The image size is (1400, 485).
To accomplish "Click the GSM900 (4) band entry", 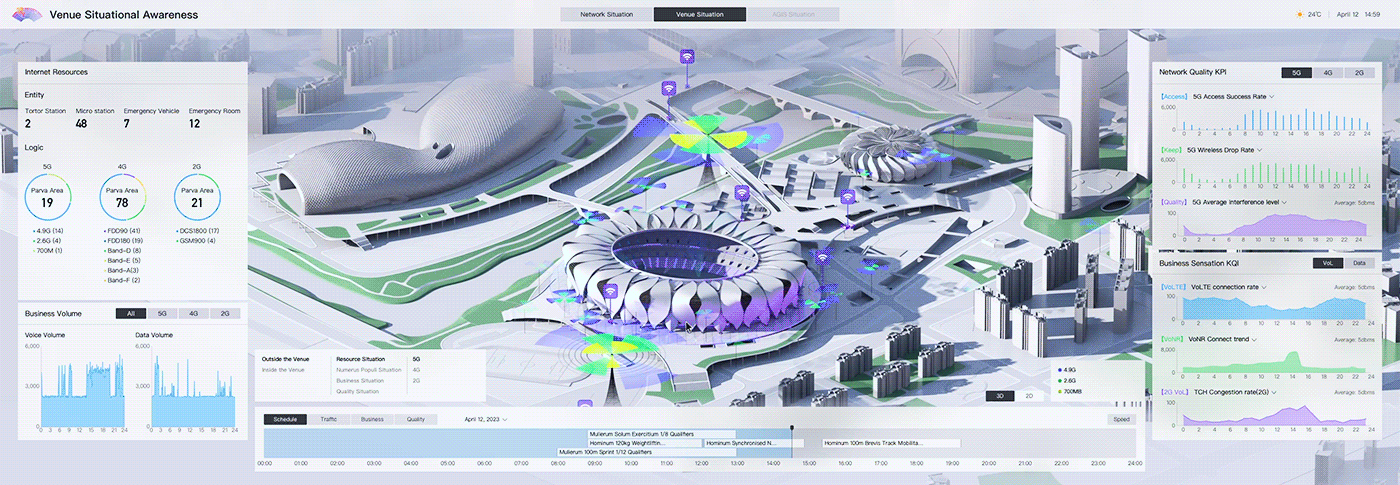I will (x=194, y=241).
